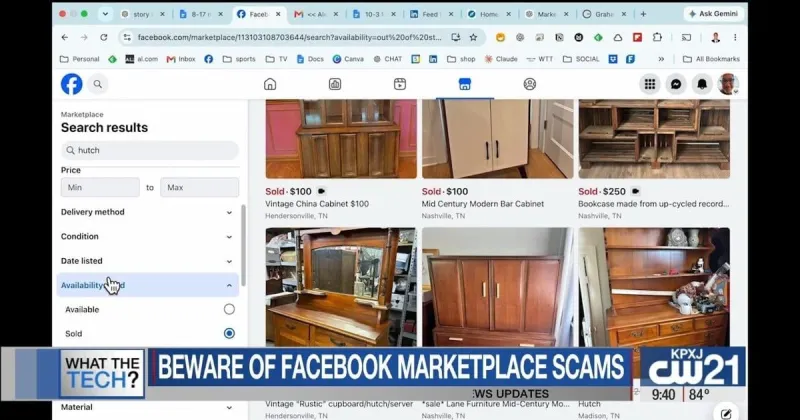Open a new browser tab with plus

click(643, 14)
